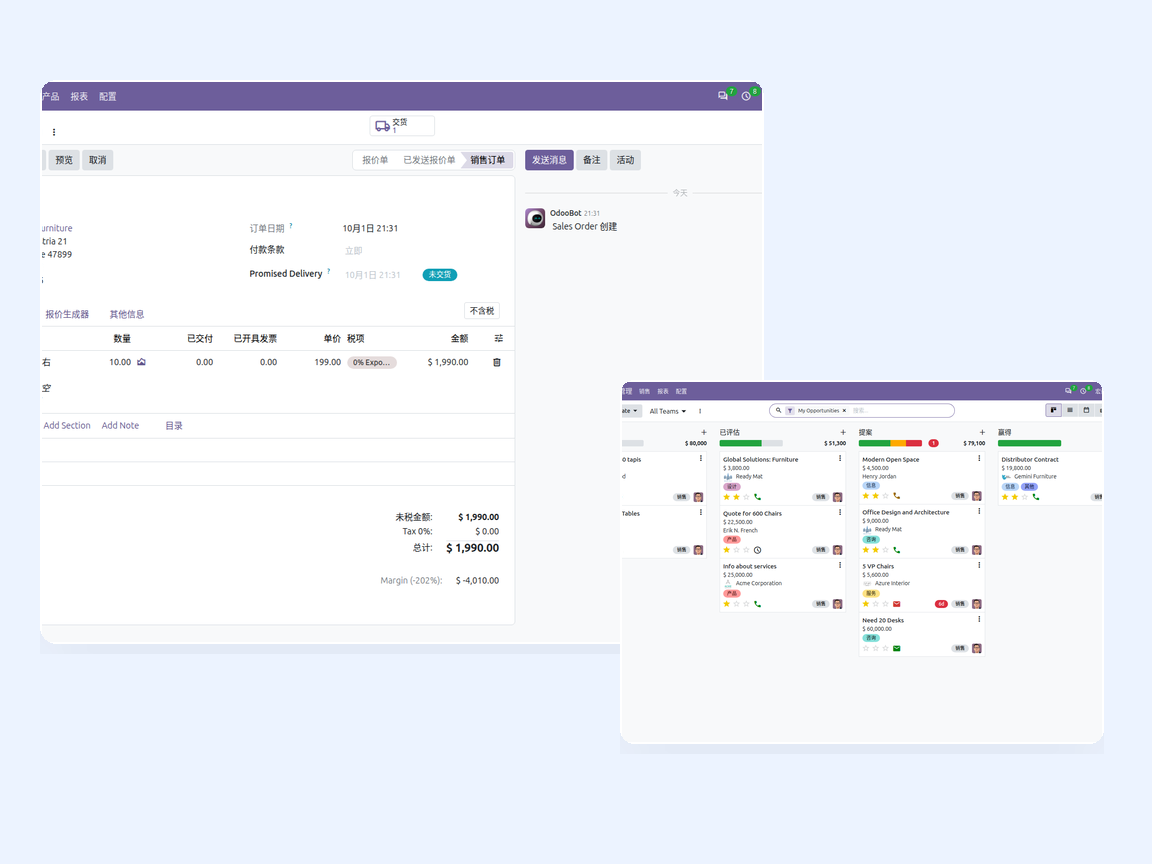Open the clock activity on Quote for 600 Chairs
1152x864 pixels.
757,550
